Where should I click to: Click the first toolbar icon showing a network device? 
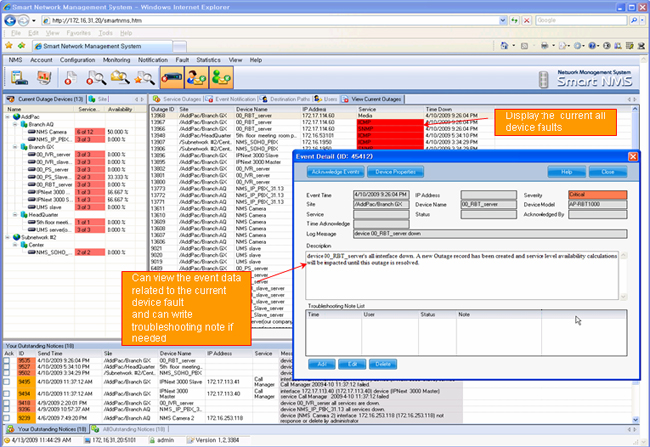[x=17, y=77]
